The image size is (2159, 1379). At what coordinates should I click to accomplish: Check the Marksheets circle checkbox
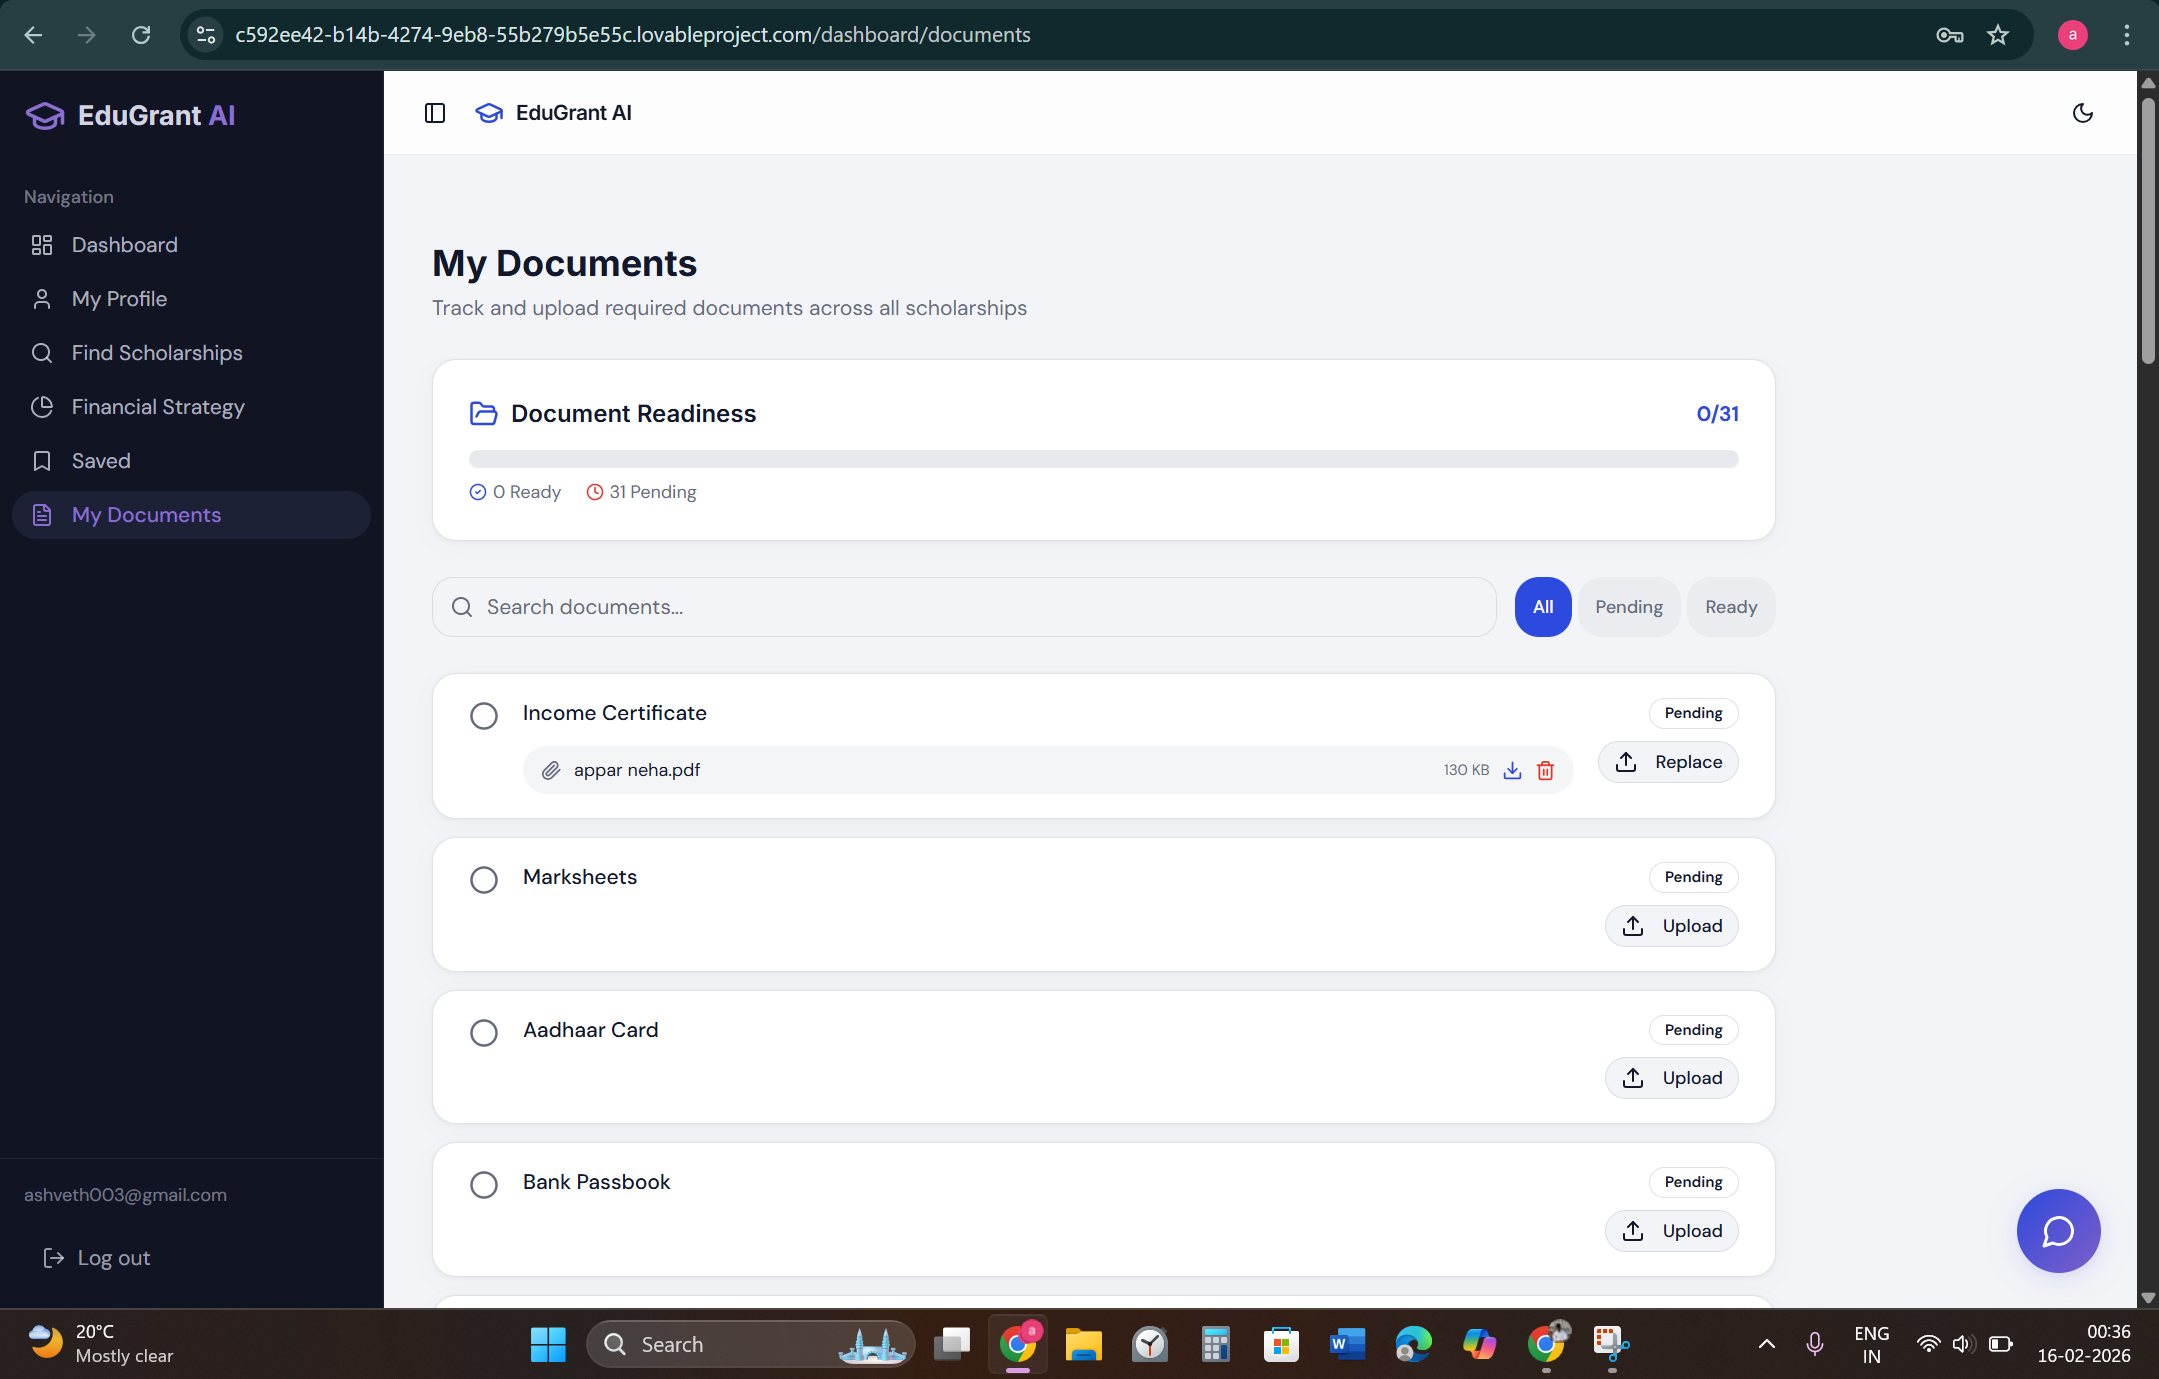click(484, 880)
